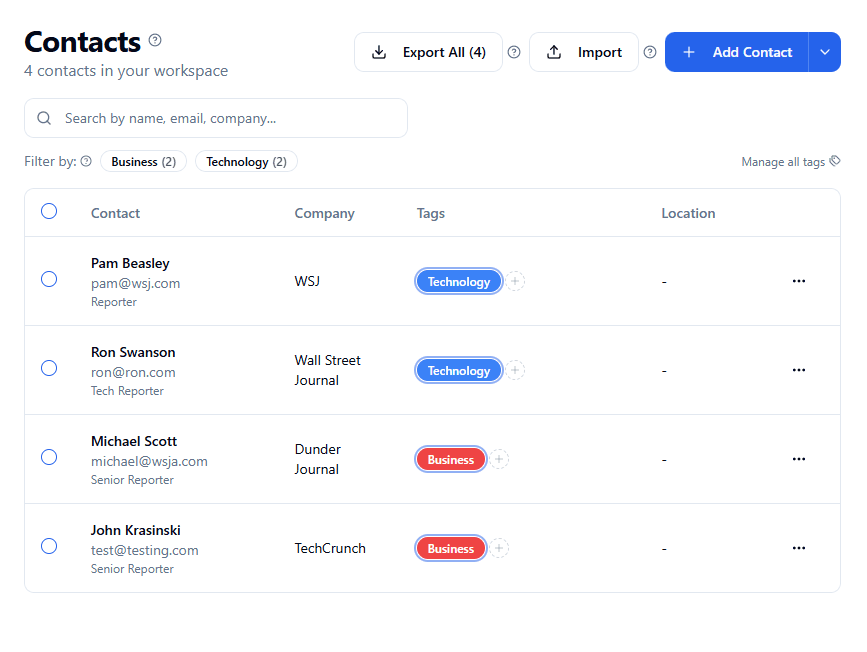Viewport: 867px width, 652px height.
Task: Click the search by name, email, company field
Action: 215,117
